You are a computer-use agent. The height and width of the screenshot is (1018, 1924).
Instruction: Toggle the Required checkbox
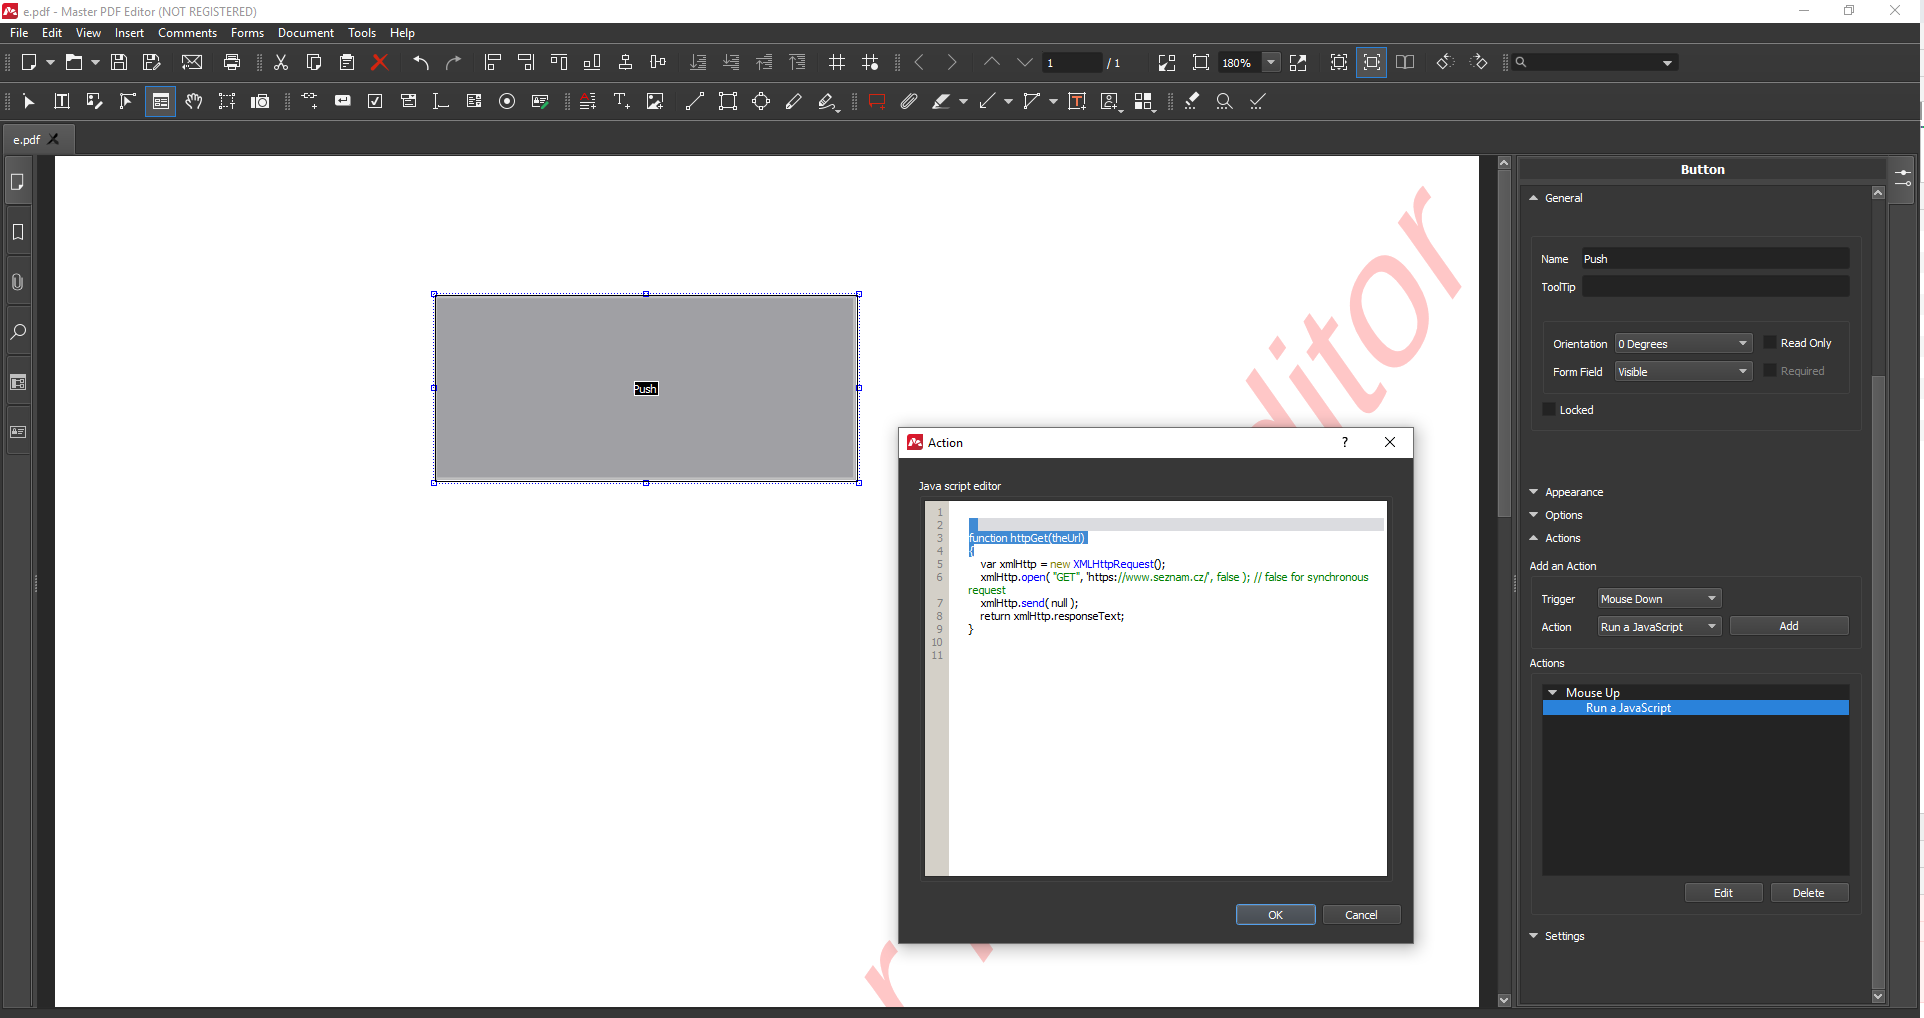1770,371
